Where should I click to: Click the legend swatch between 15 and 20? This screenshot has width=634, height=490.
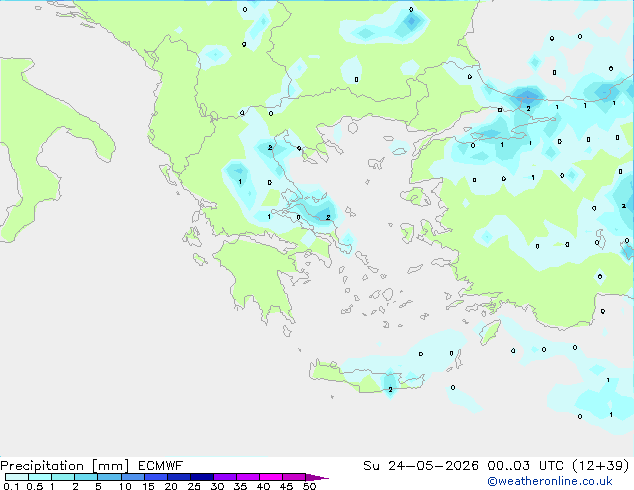[x=156, y=477]
